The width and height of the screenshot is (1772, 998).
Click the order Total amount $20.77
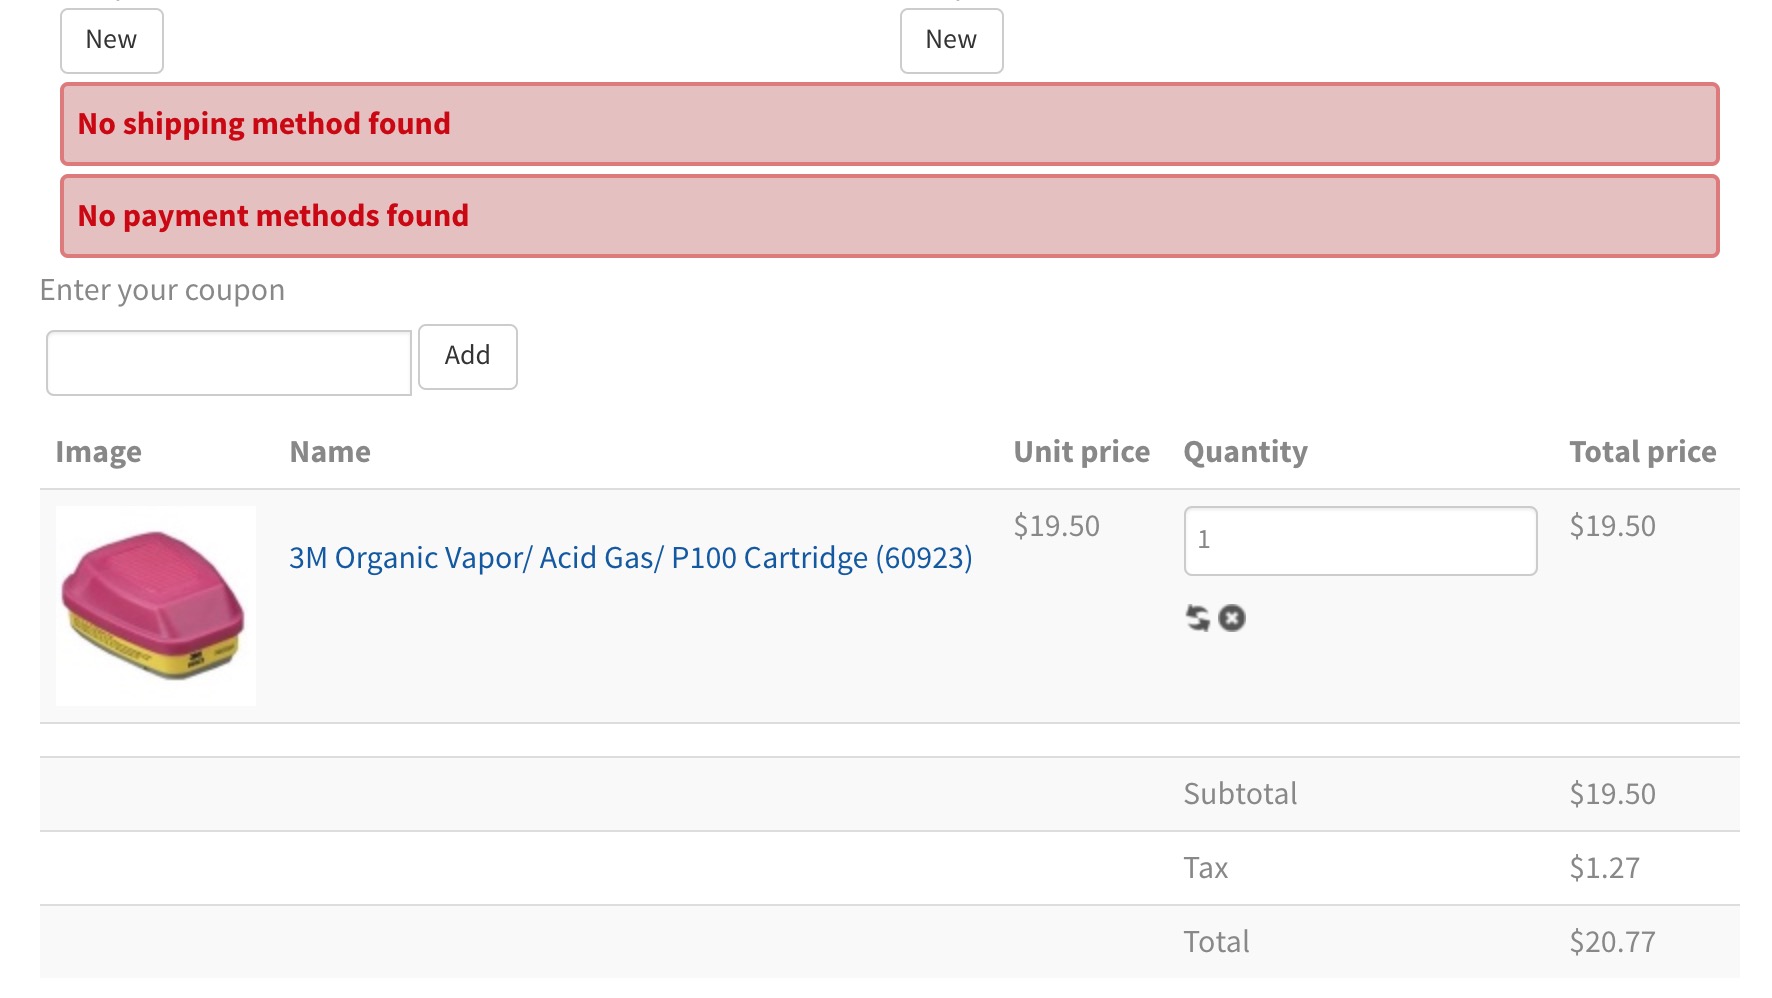pos(1612,942)
